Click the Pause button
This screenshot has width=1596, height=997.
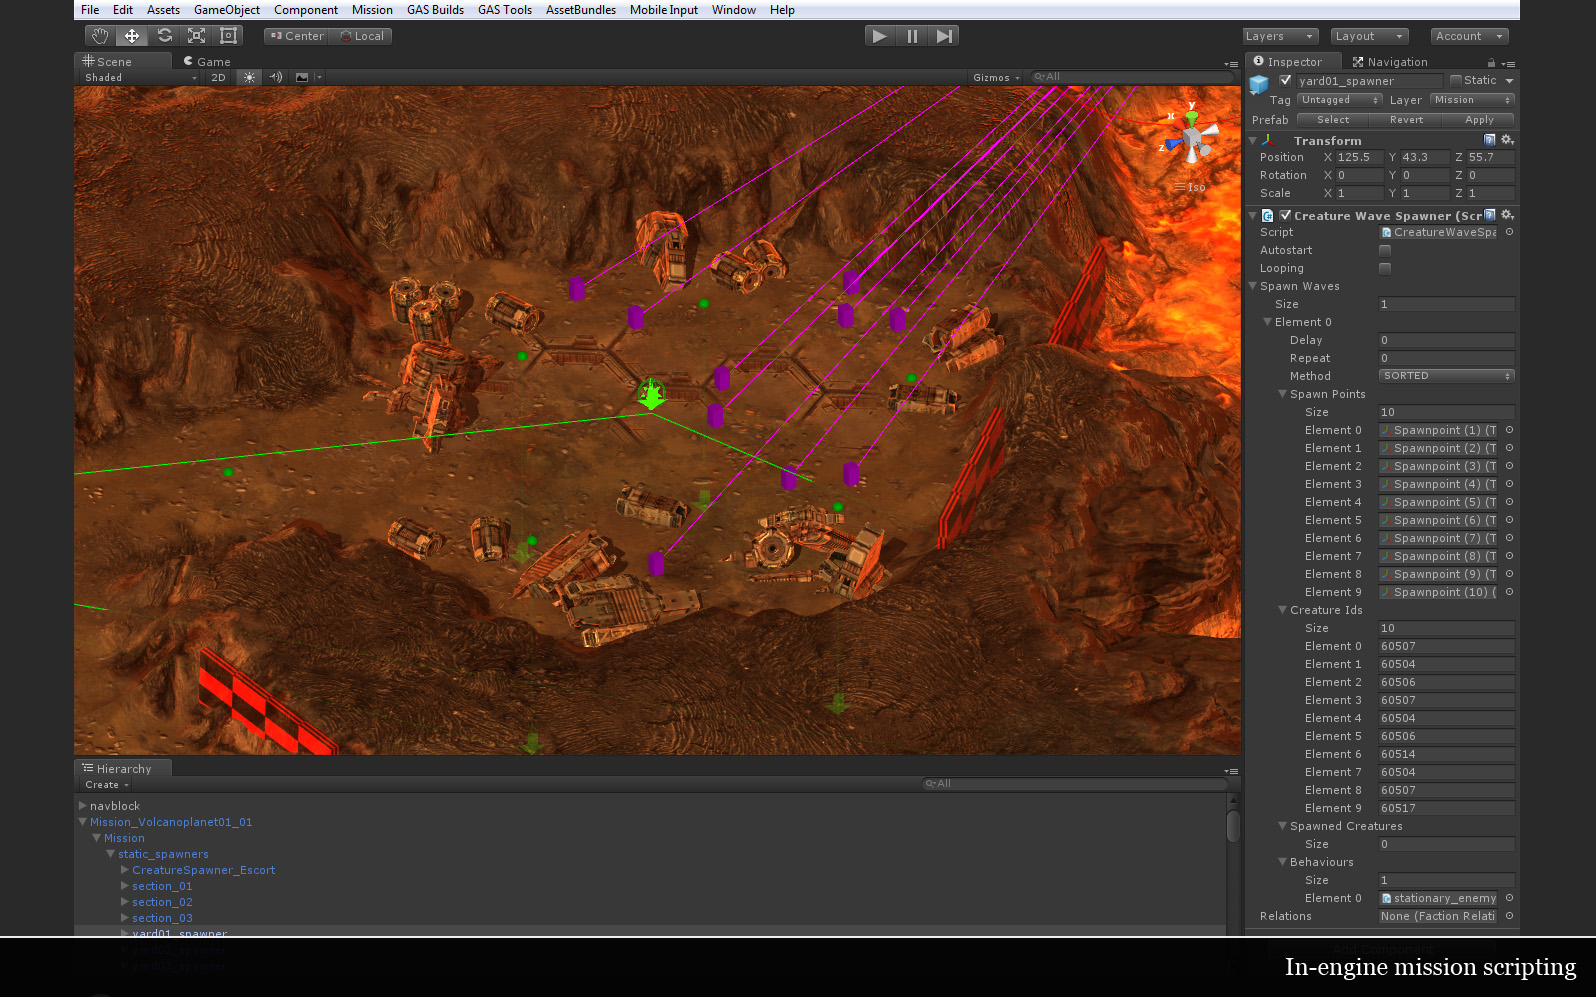pyautogui.click(x=912, y=36)
